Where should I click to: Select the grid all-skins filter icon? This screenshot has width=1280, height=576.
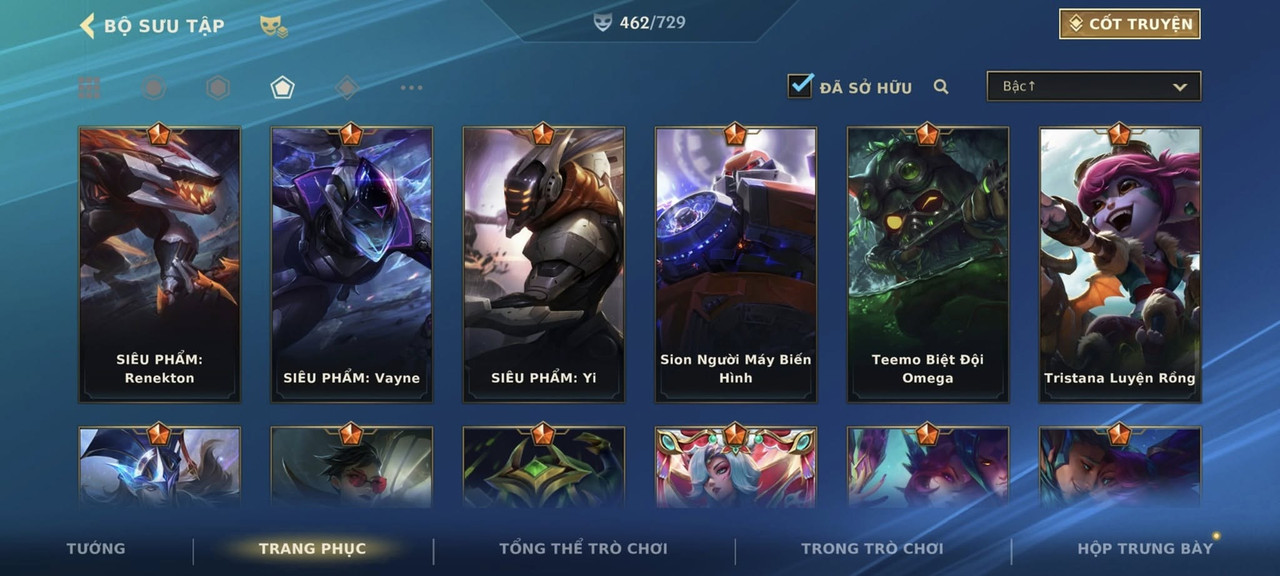pos(89,88)
